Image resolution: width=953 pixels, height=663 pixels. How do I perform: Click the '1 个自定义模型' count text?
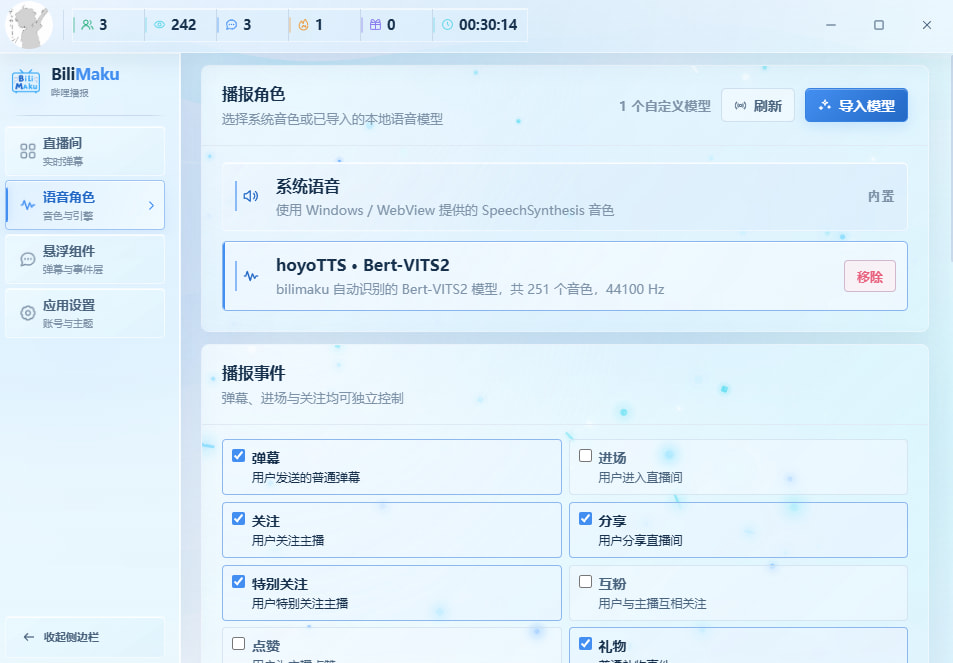coord(664,106)
